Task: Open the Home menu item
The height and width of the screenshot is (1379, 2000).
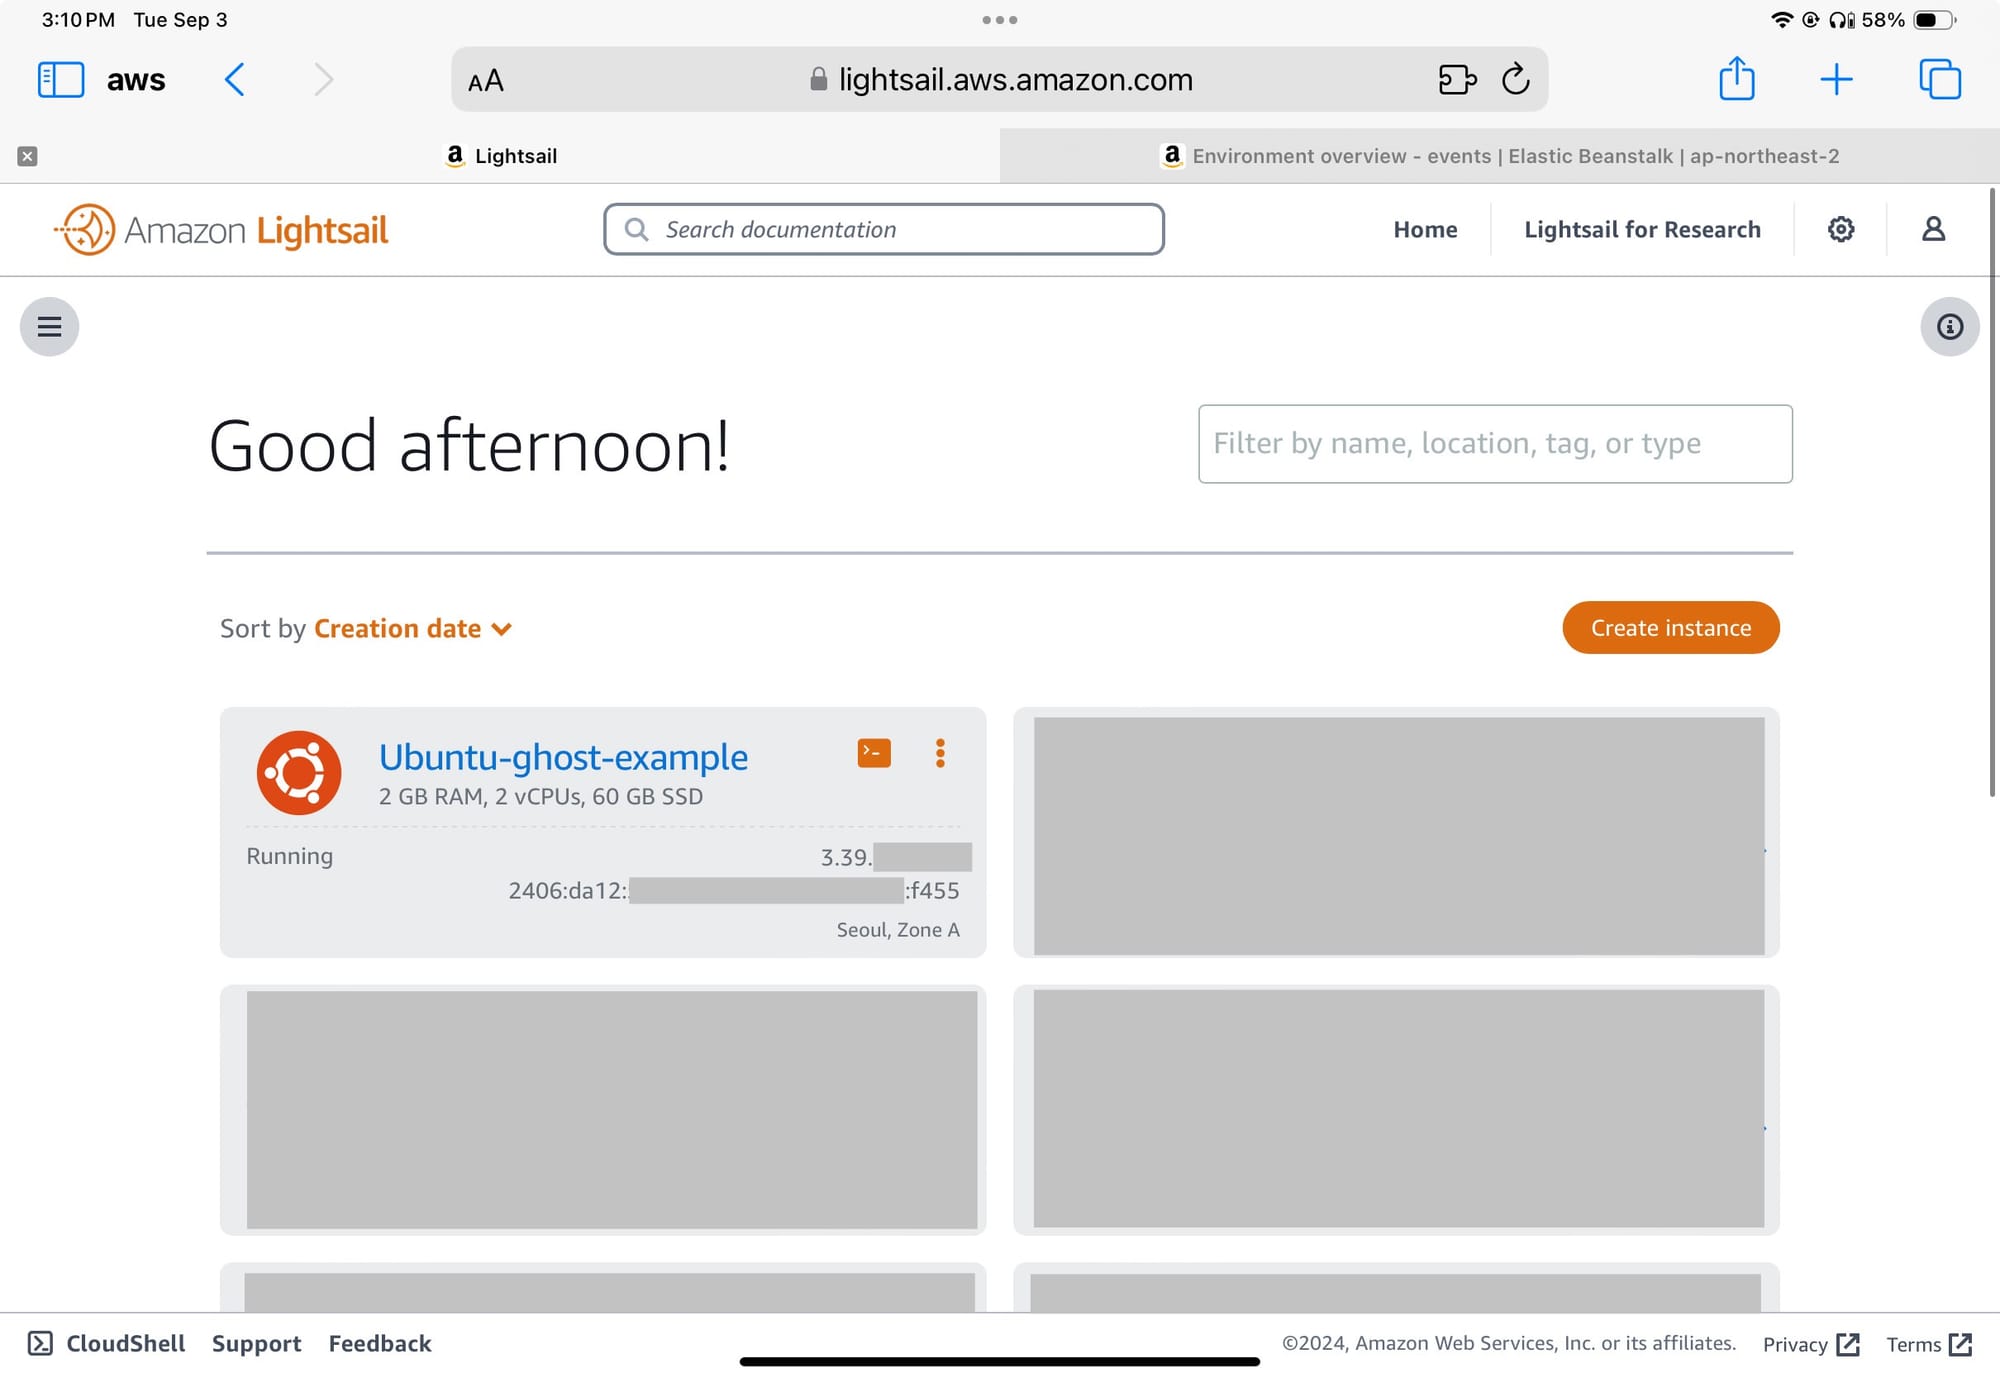Action: pyautogui.click(x=1425, y=230)
